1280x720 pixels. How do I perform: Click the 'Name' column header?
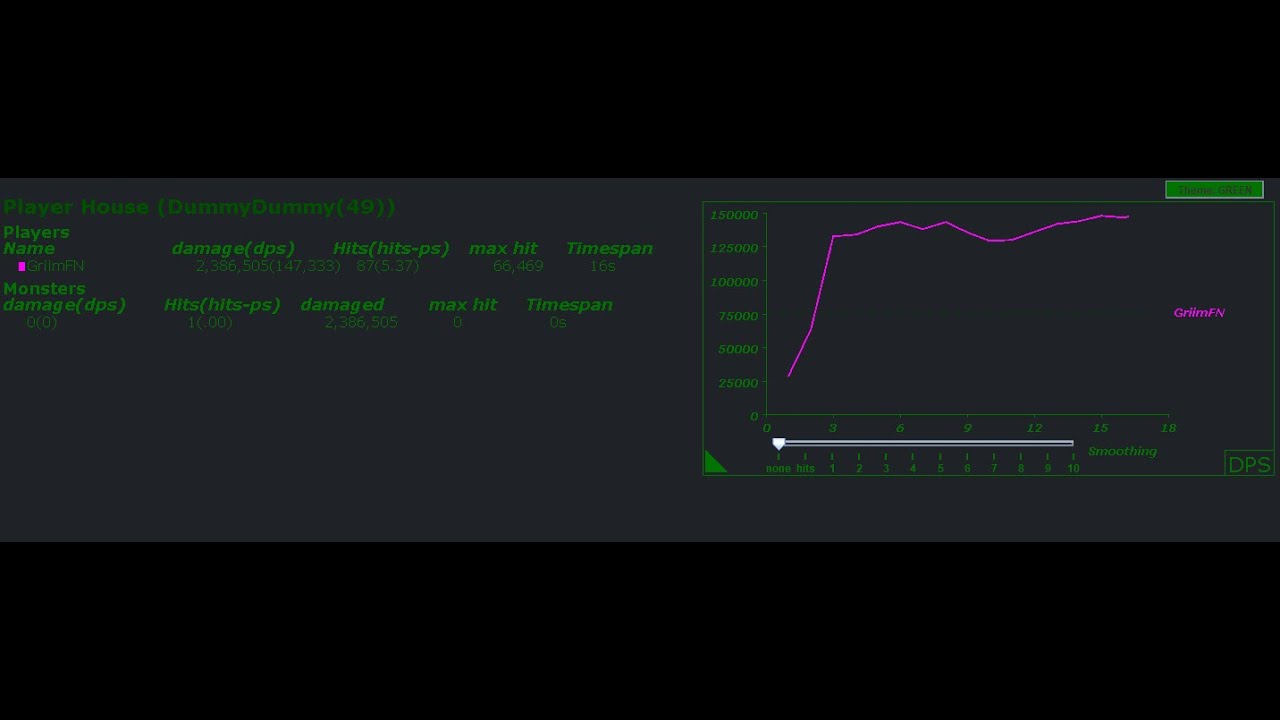click(x=29, y=249)
